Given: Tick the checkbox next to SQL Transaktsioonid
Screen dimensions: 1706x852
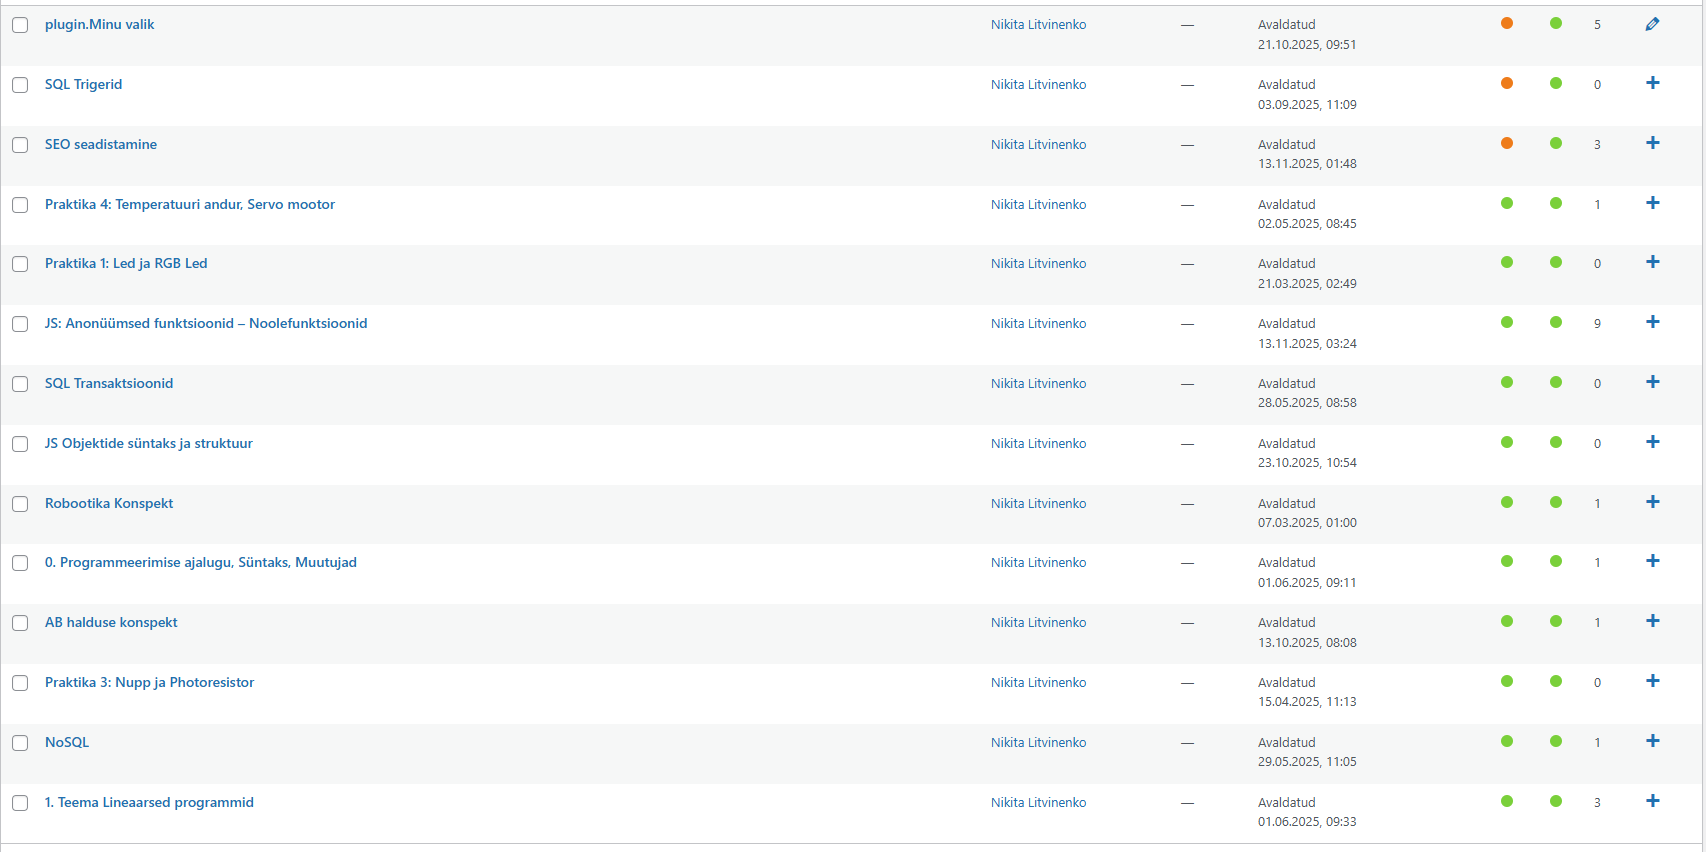Looking at the screenshot, I should coord(20,384).
